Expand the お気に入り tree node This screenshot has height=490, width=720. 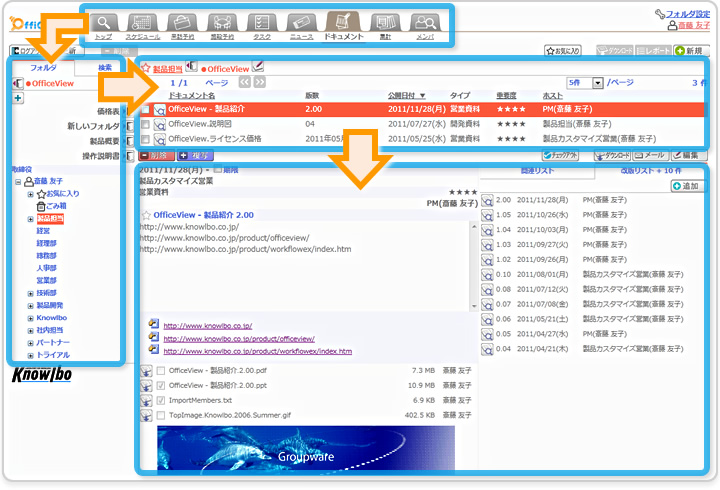[30, 194]
